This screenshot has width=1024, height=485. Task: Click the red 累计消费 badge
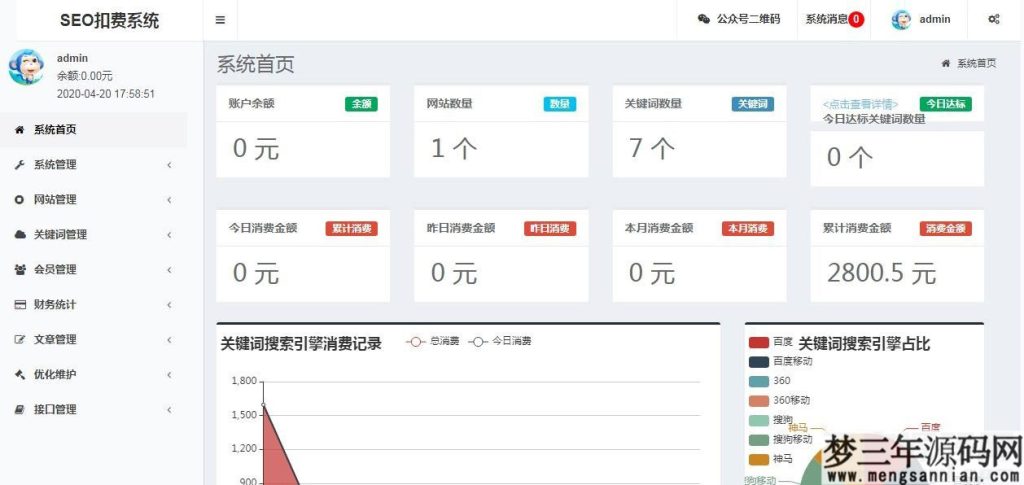pos(351,228)
